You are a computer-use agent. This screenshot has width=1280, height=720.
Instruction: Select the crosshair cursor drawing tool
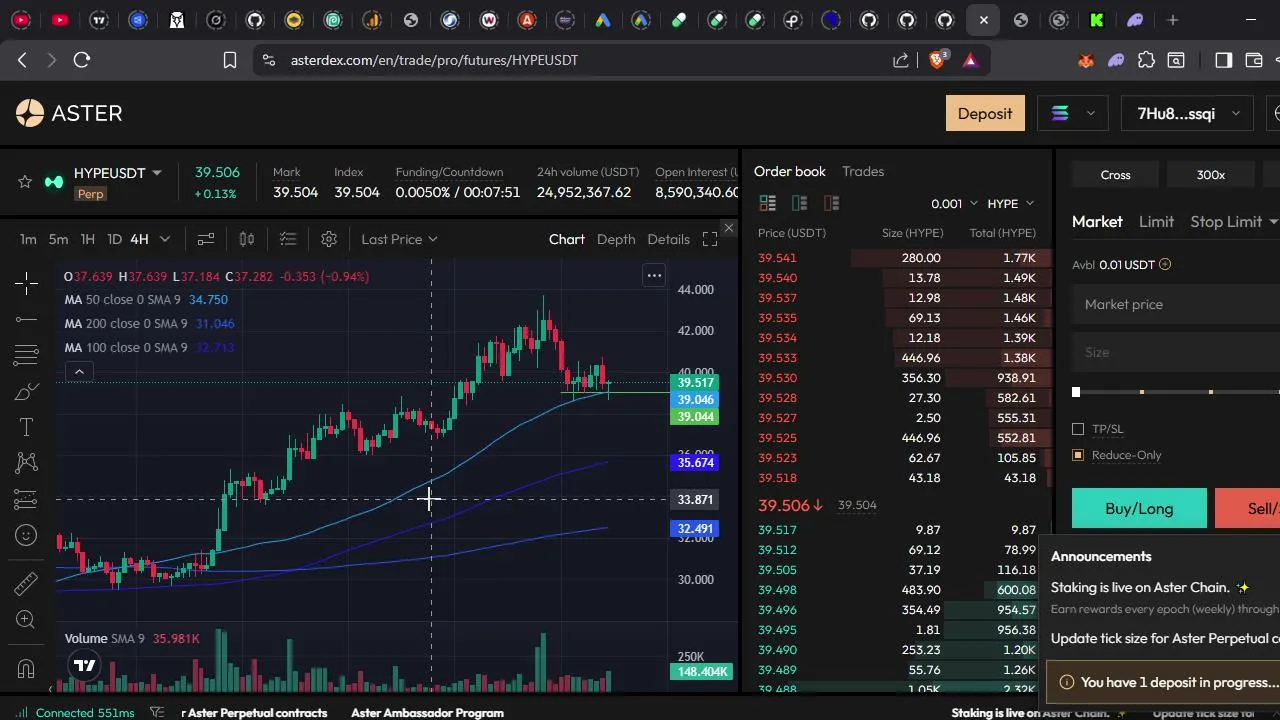click(x=26, y=283)
